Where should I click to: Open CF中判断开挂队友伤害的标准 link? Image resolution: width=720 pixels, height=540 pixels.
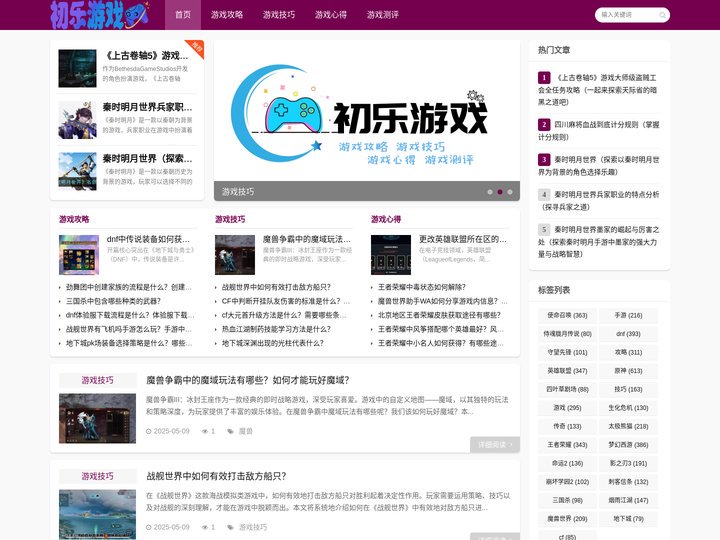[286, 301]
